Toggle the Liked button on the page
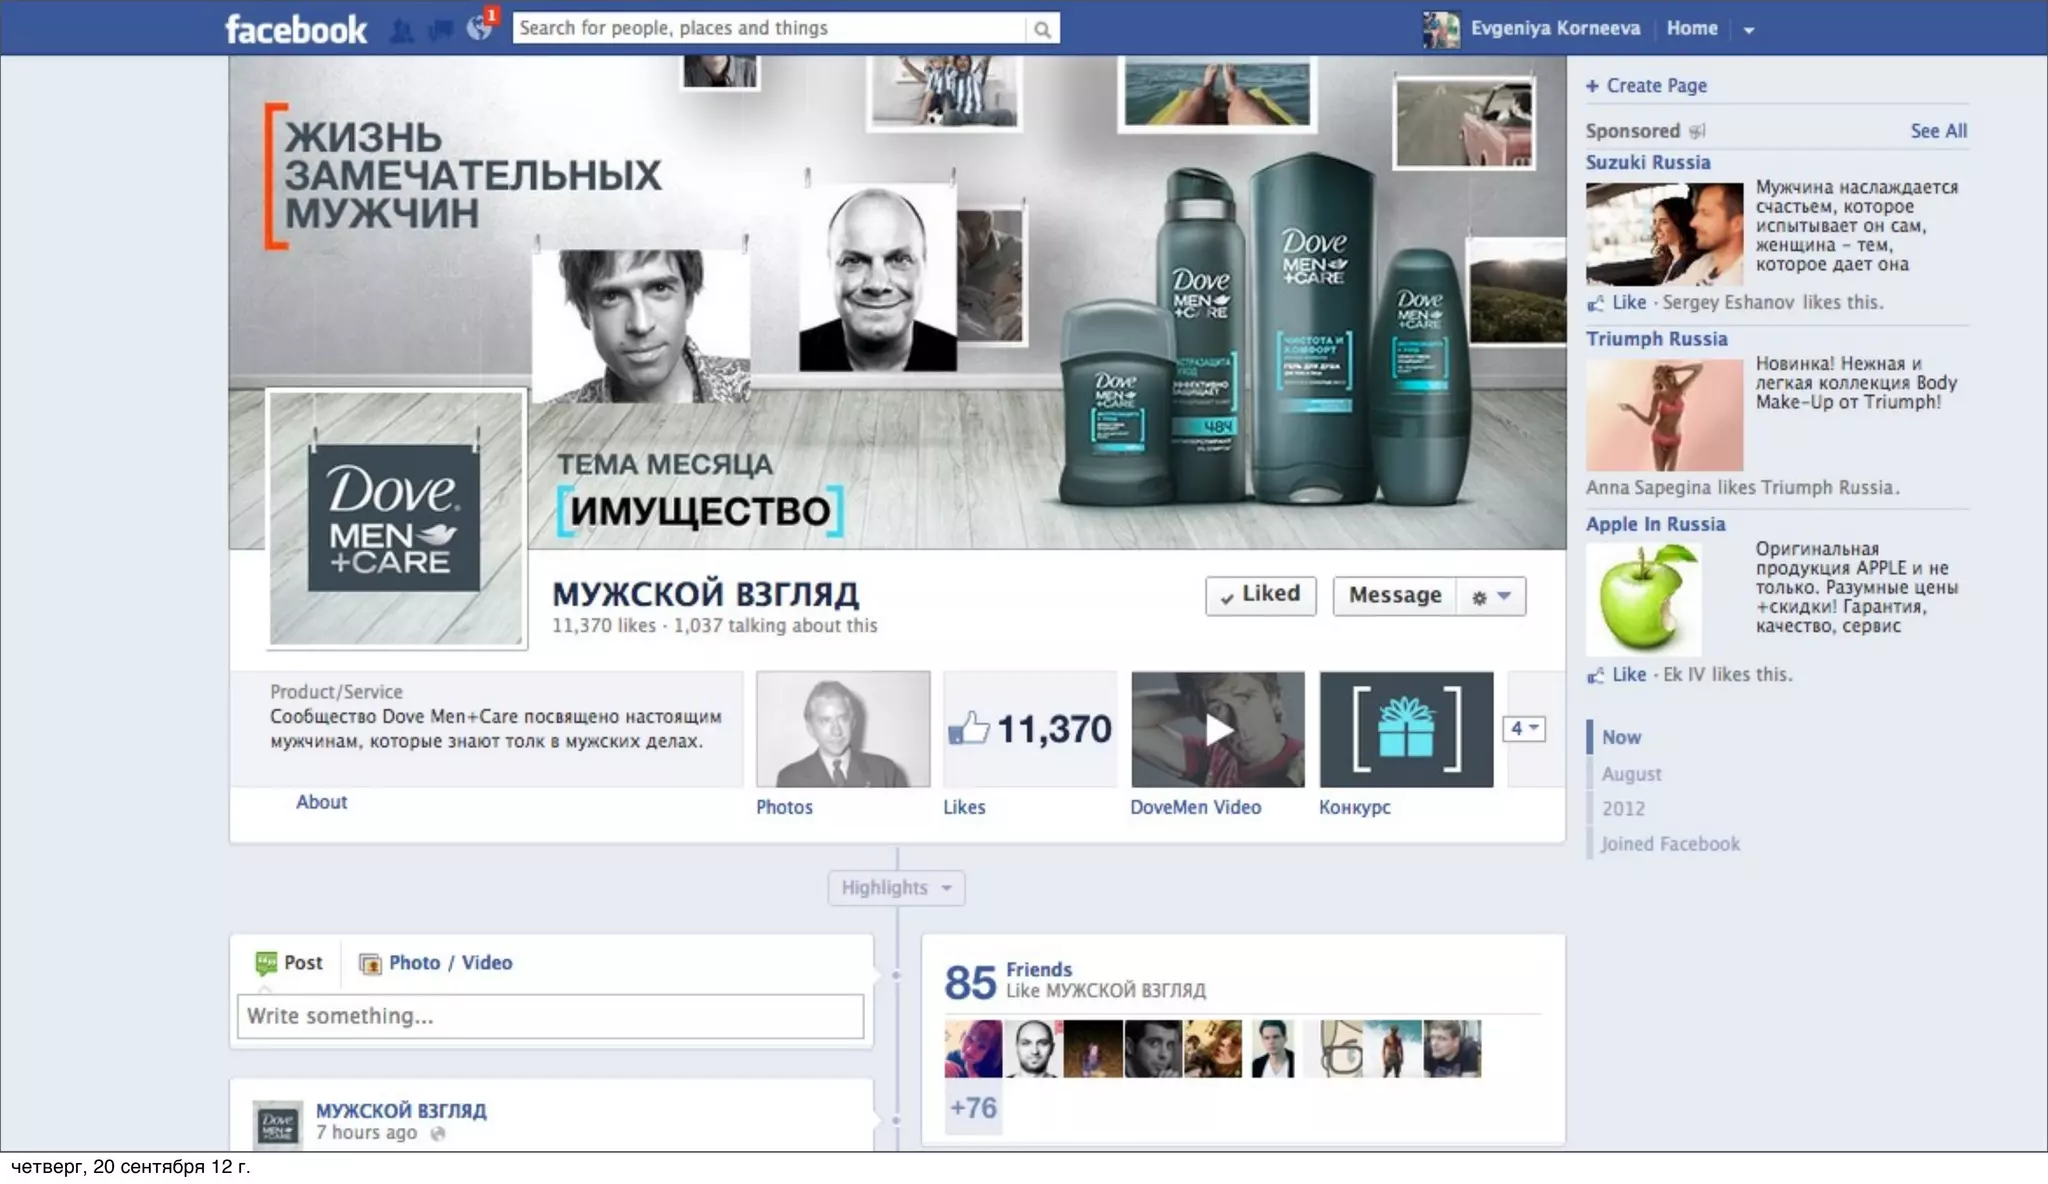Viewport: 2048px width, 1184px height. click(x=1260, y=595)
